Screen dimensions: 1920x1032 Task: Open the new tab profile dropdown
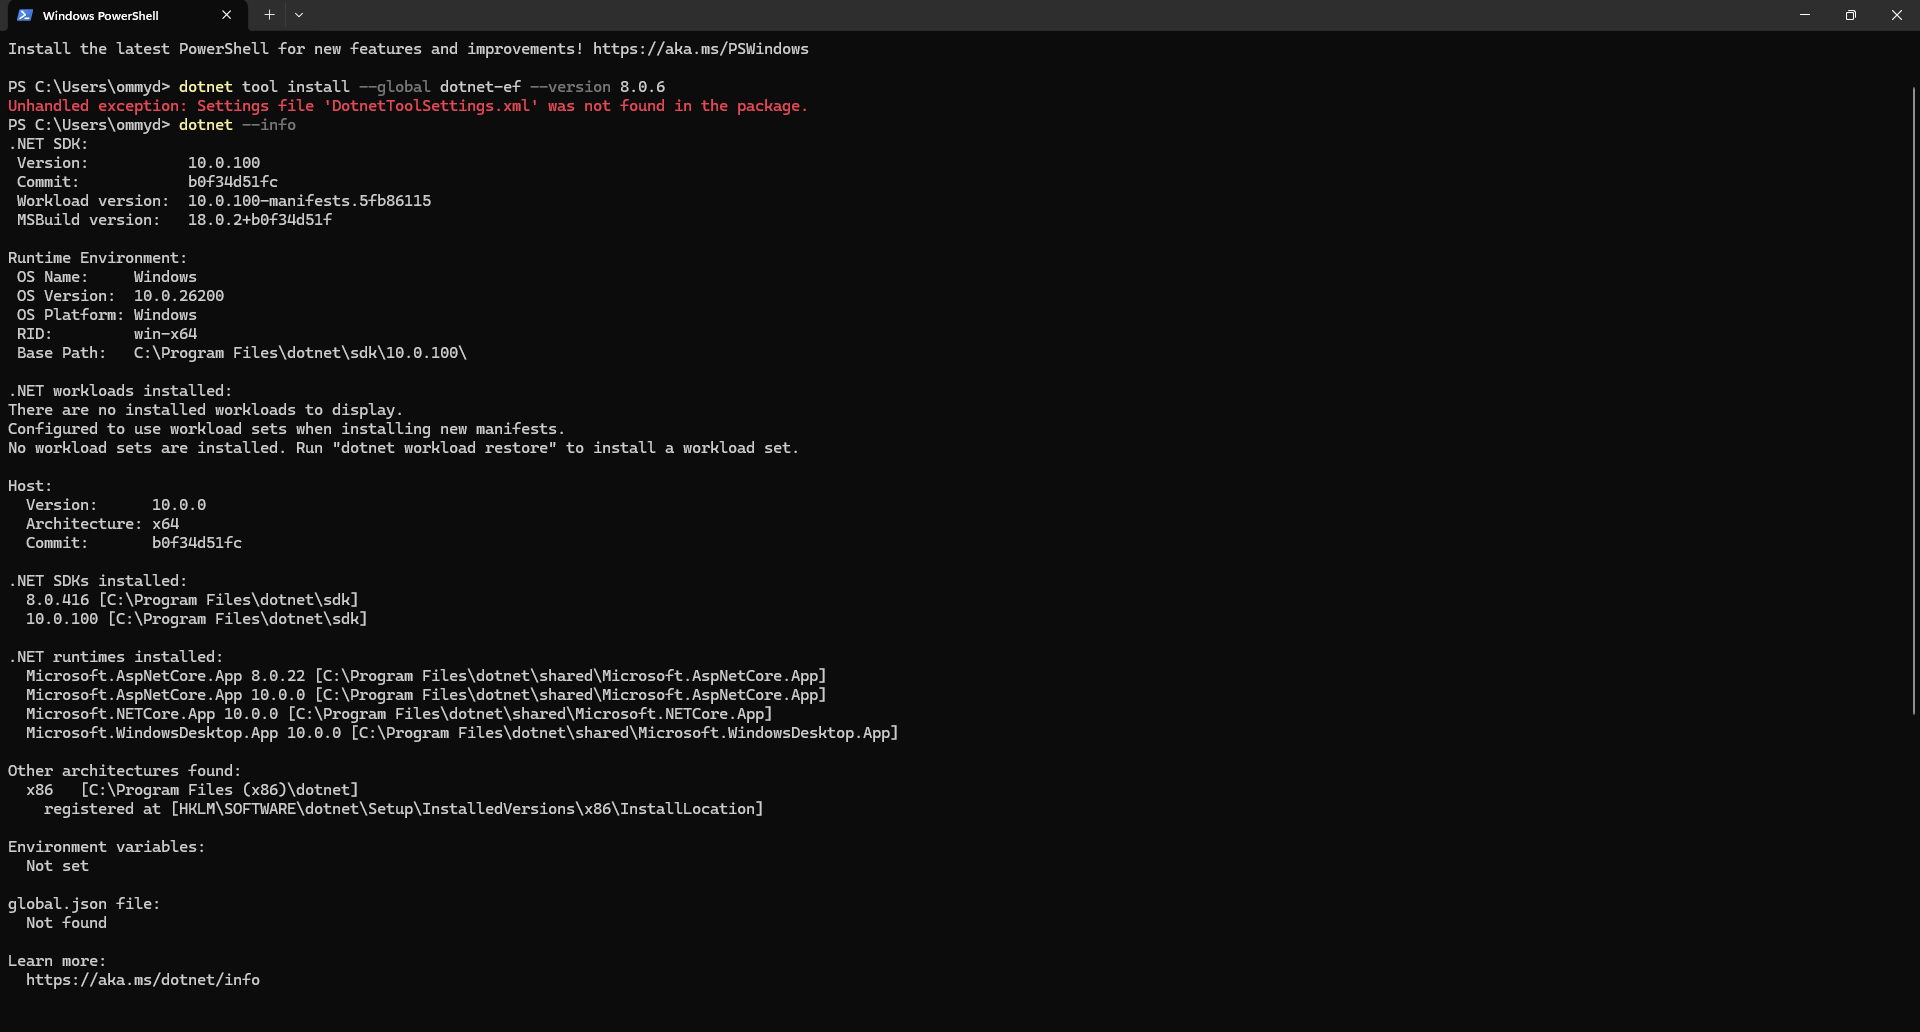(299, 15)
